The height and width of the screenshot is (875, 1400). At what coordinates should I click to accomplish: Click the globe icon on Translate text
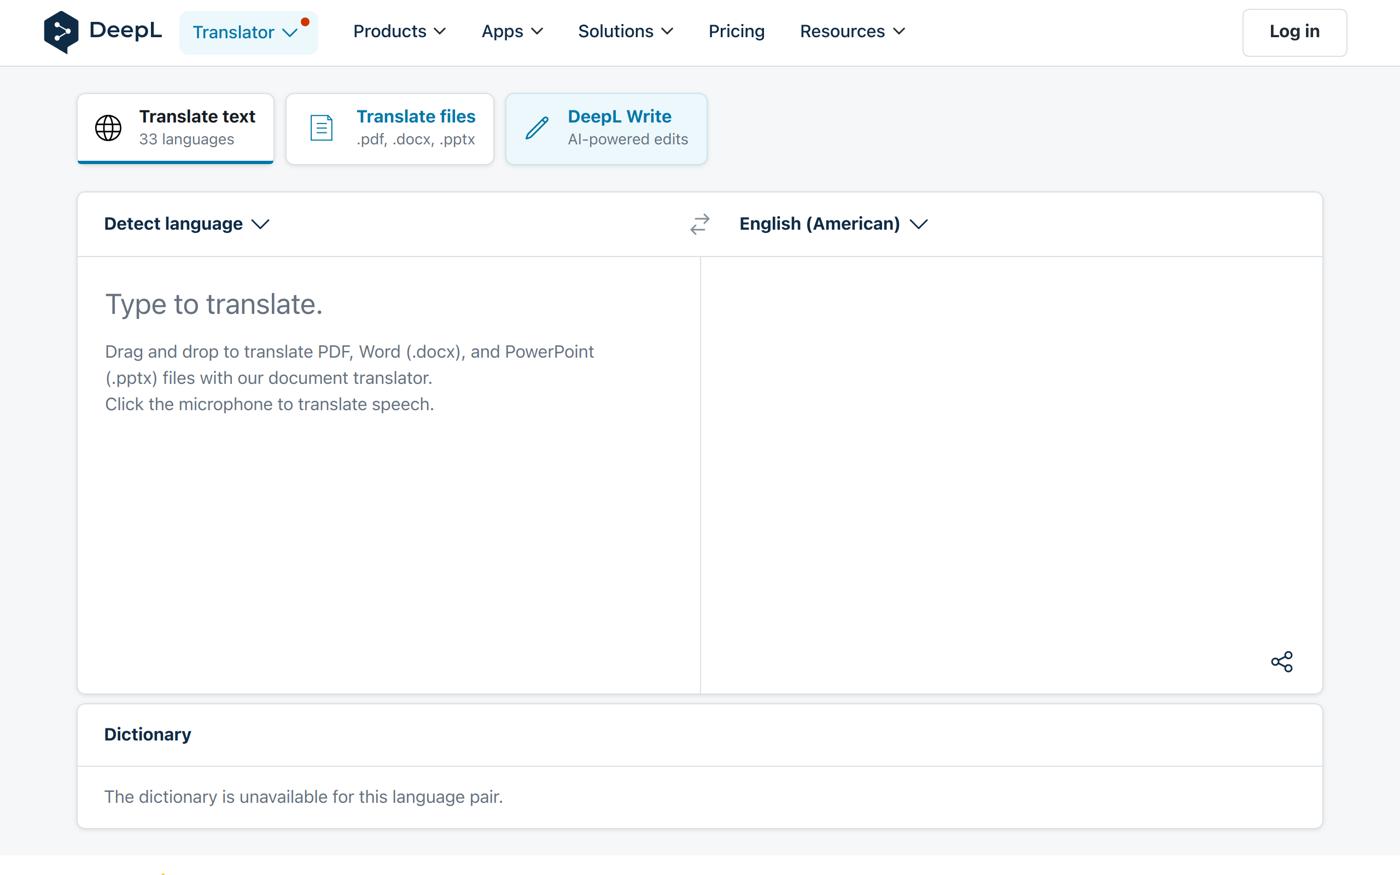[108, 128]
